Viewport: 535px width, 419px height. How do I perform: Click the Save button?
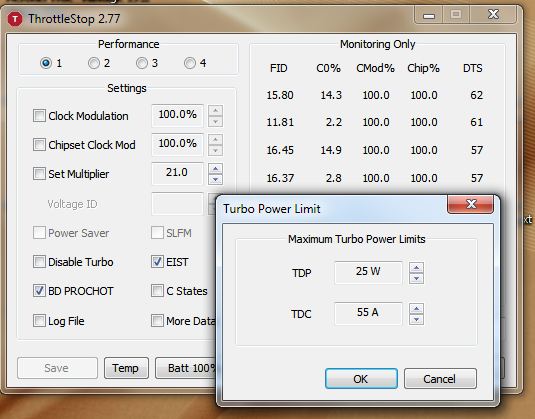pos(57,368)
